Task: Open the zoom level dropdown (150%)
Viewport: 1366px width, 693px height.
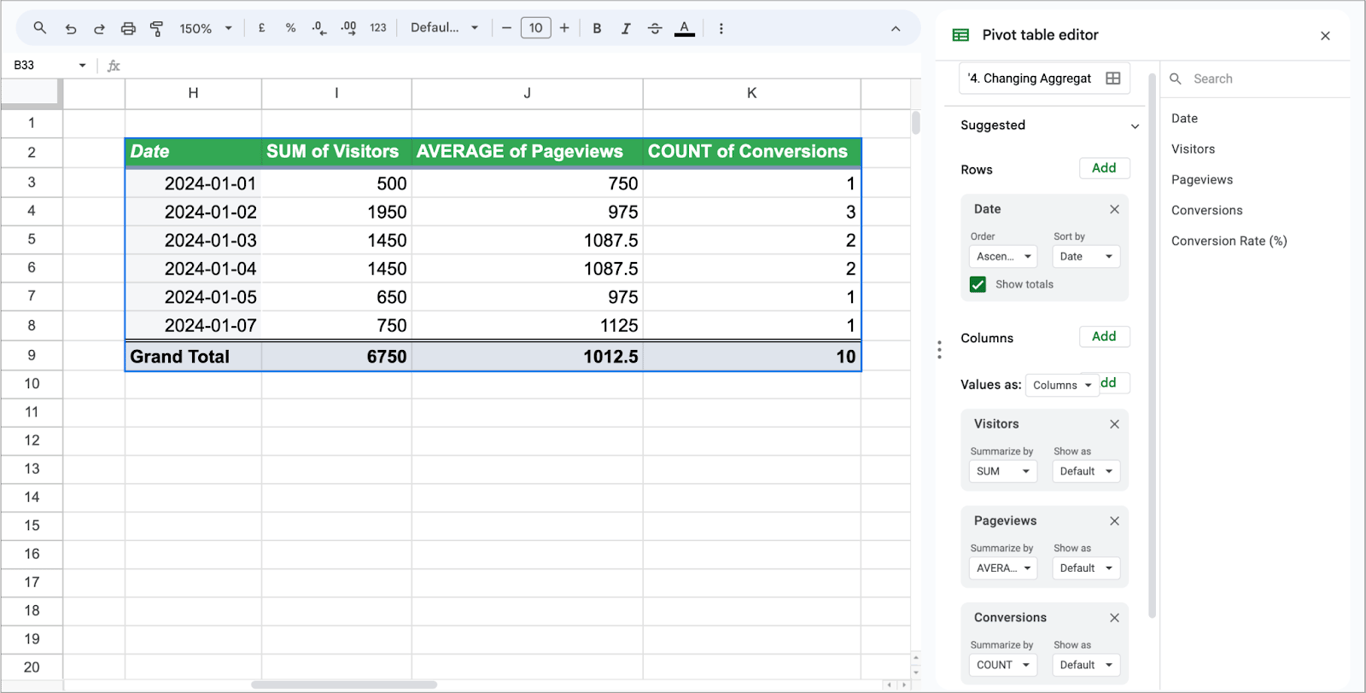Action: pos(205,28)
